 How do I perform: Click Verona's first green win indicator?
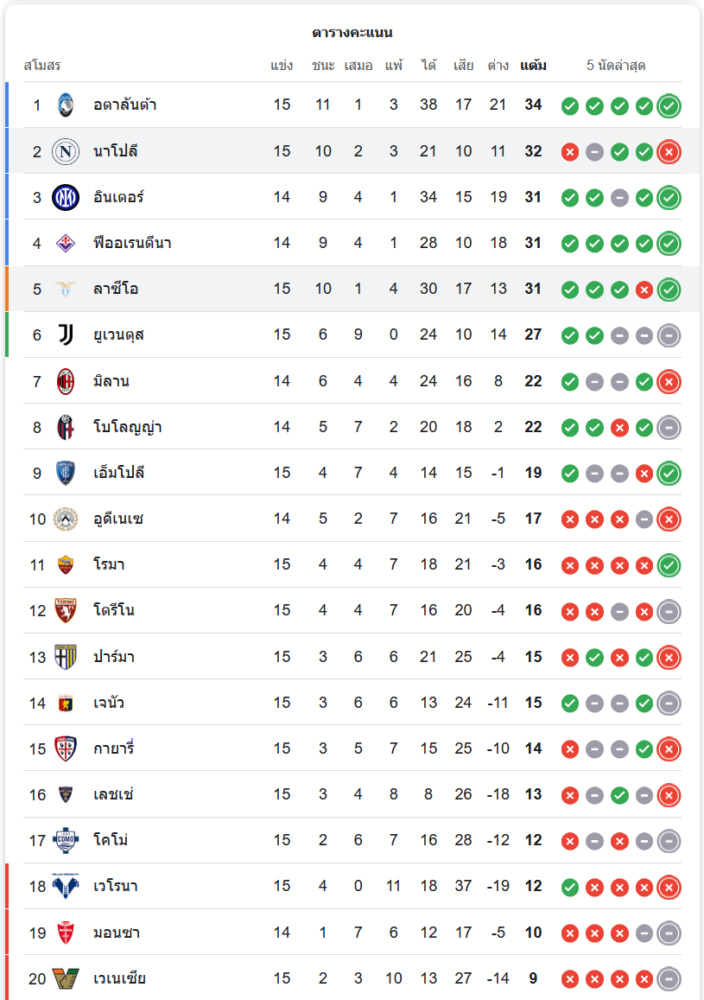[570, 887]
